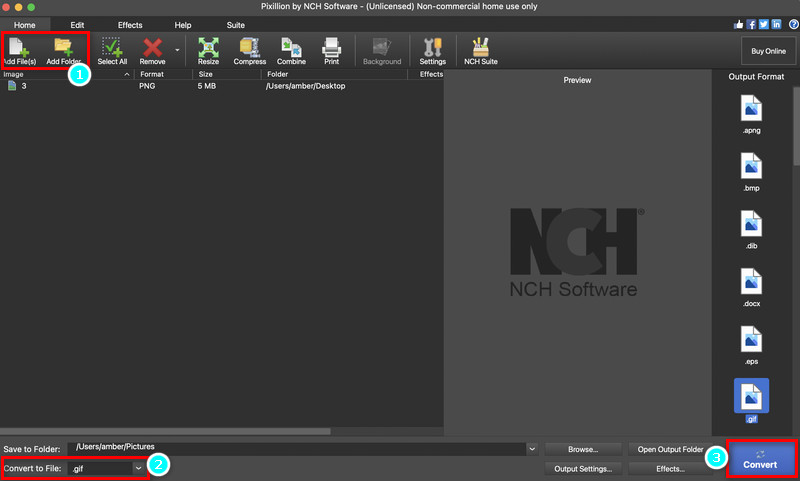Open the Compress tool

[x=249, y=51]
